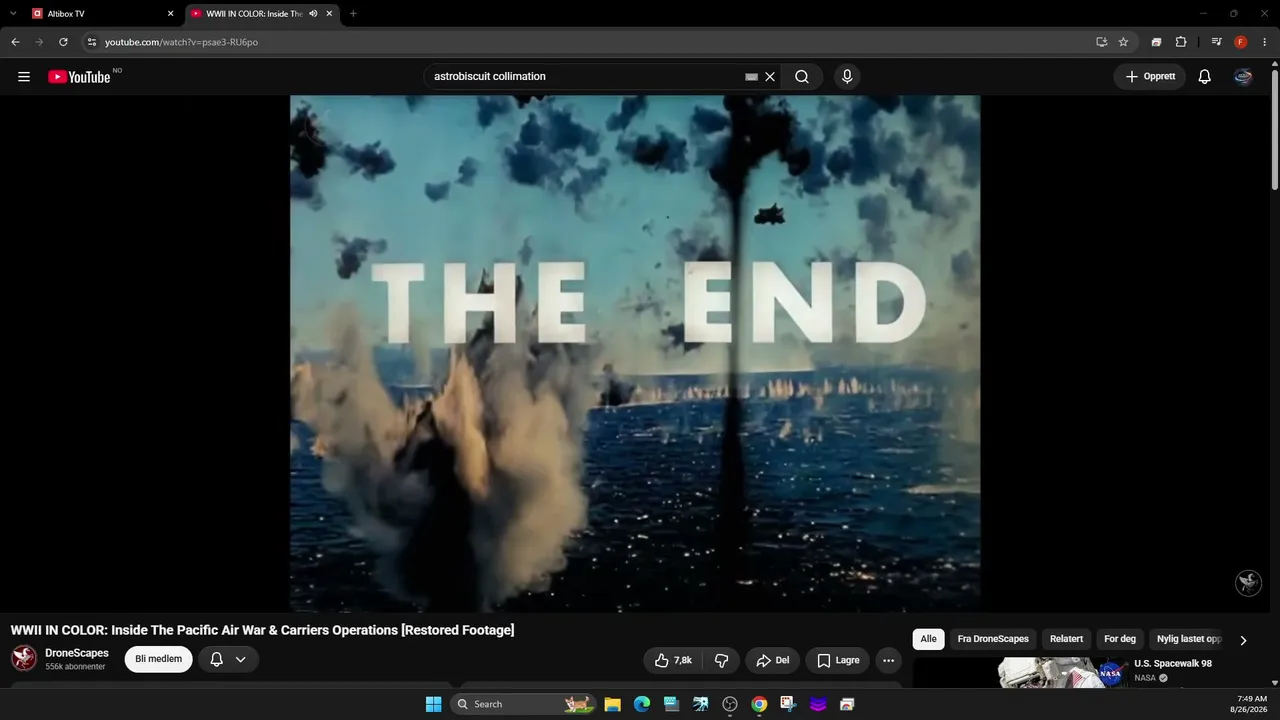Open the on-screen keyboard in the search box
Viewport: 1280px width, 720px height.
coord(752,77)
